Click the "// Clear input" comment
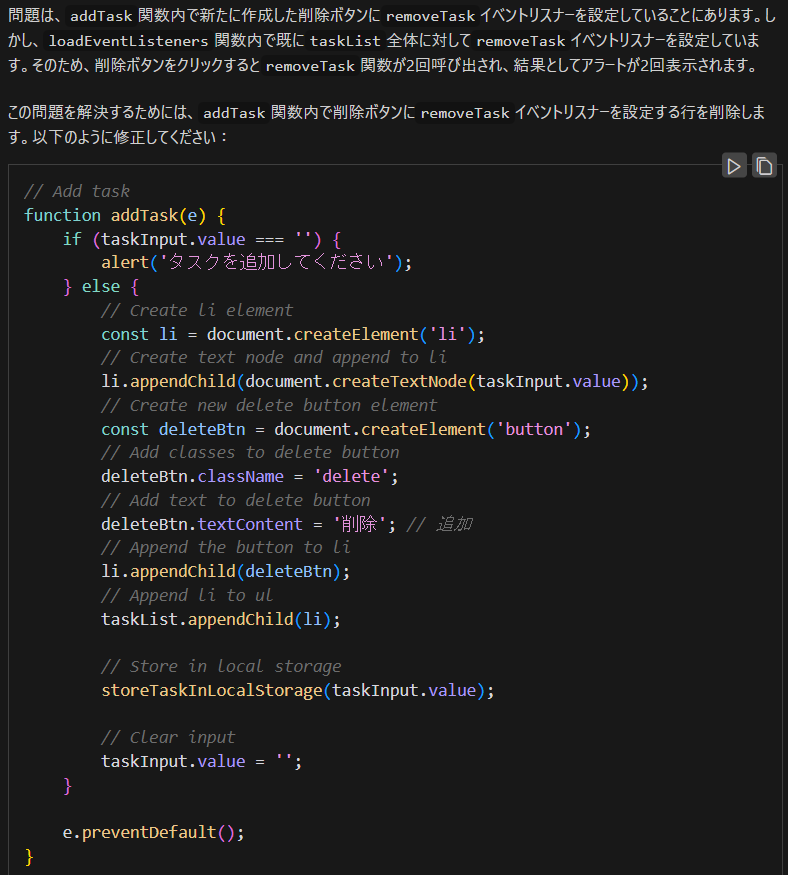 tap(167, 737)
